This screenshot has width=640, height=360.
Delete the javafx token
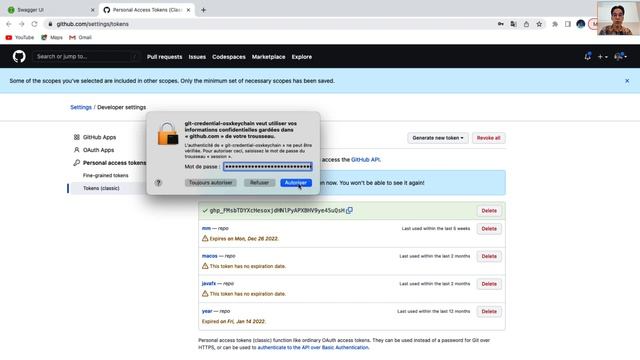click(489, 284)
